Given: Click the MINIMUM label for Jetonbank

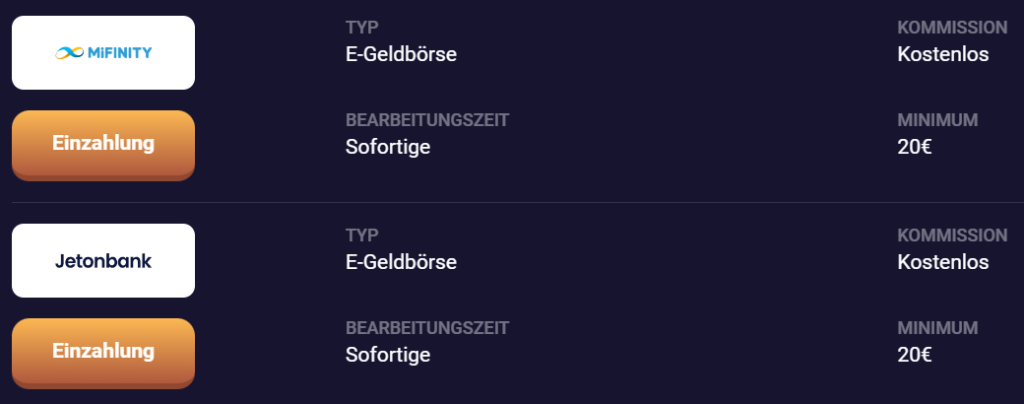Looking at the screenshot, I should [937, 328].
